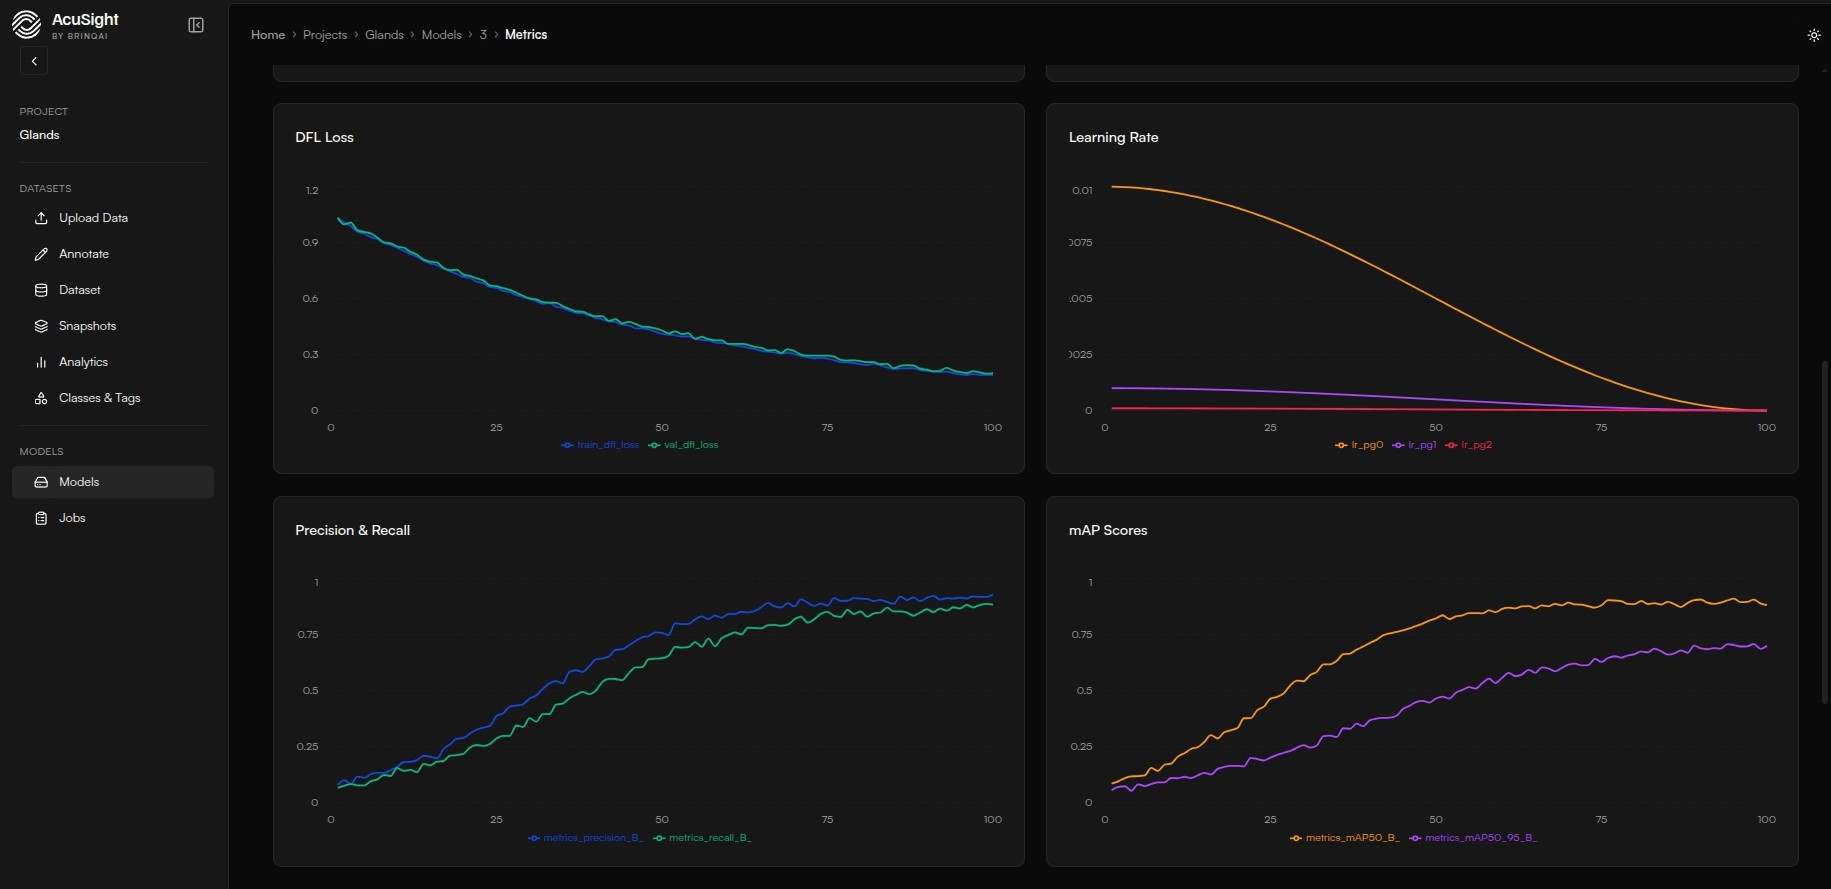1831x889 pixels.
Task: Click the PROJECT section heading
Action: point(44,112)
